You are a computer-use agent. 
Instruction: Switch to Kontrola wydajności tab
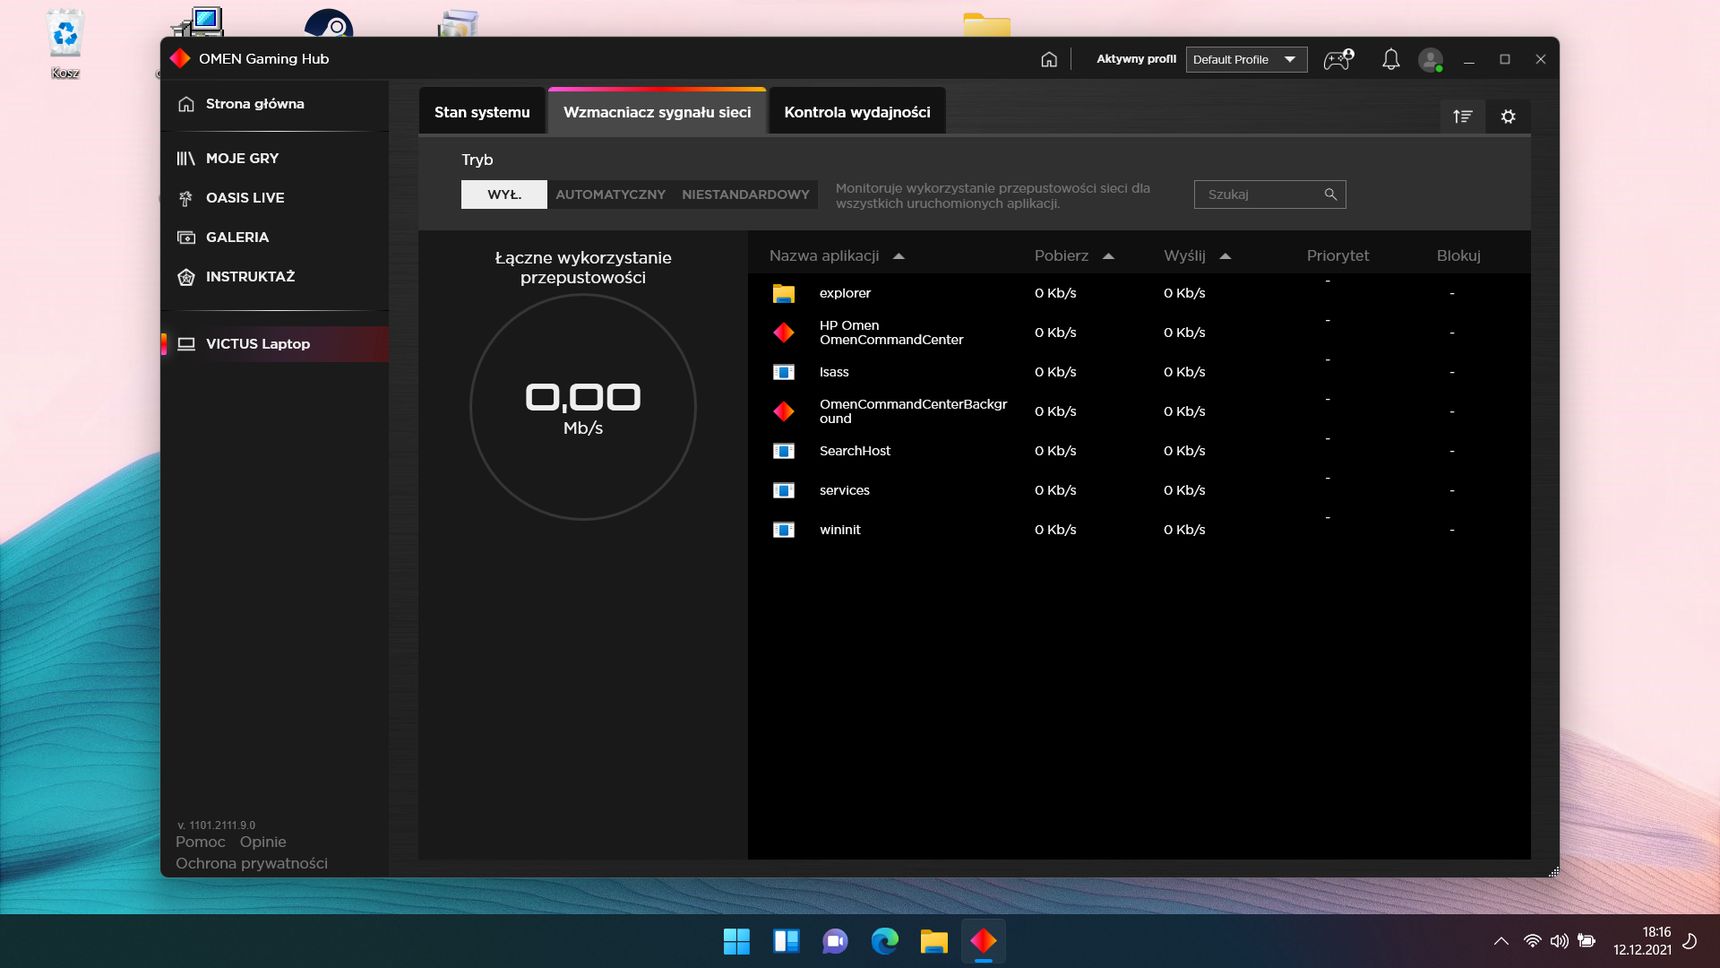point(857,112)
